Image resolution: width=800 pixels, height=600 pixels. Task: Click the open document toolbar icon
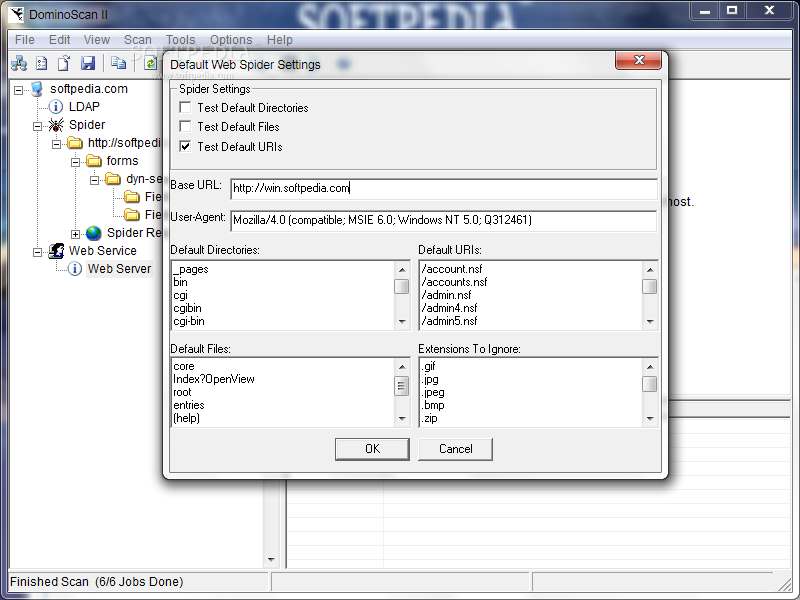(x=64, y=63)
